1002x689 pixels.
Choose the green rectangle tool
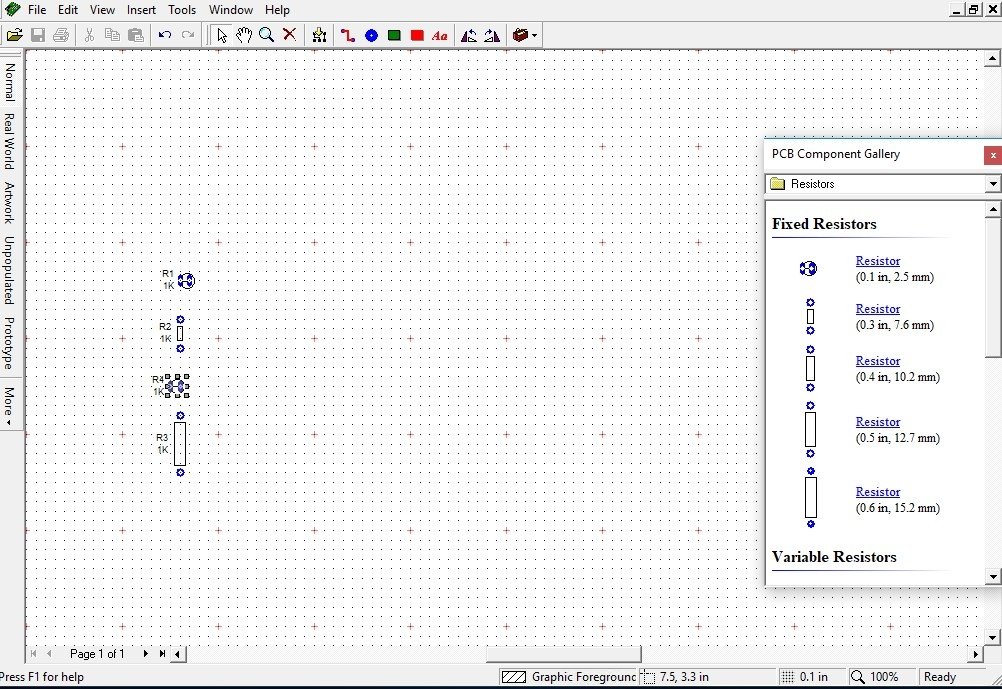point(394,35)
